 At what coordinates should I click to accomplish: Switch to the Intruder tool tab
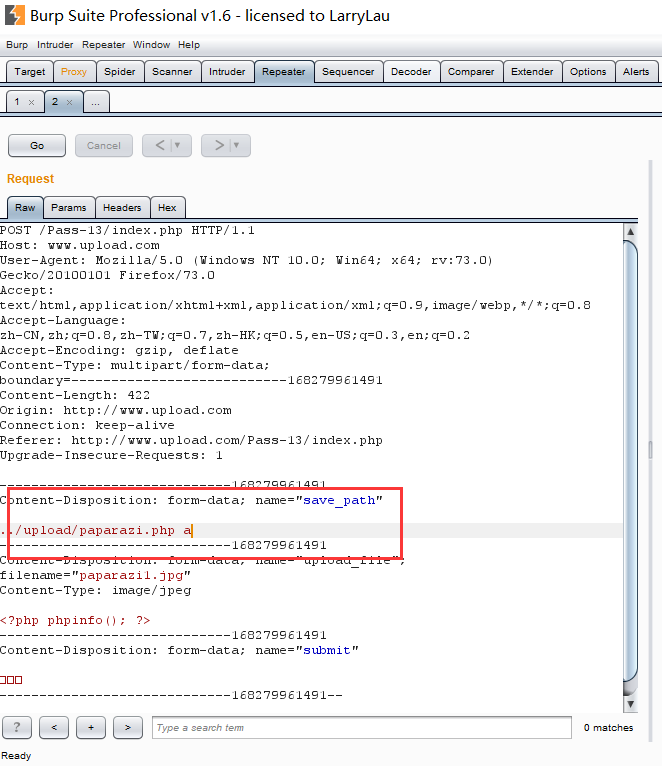(x=227, y=72)
